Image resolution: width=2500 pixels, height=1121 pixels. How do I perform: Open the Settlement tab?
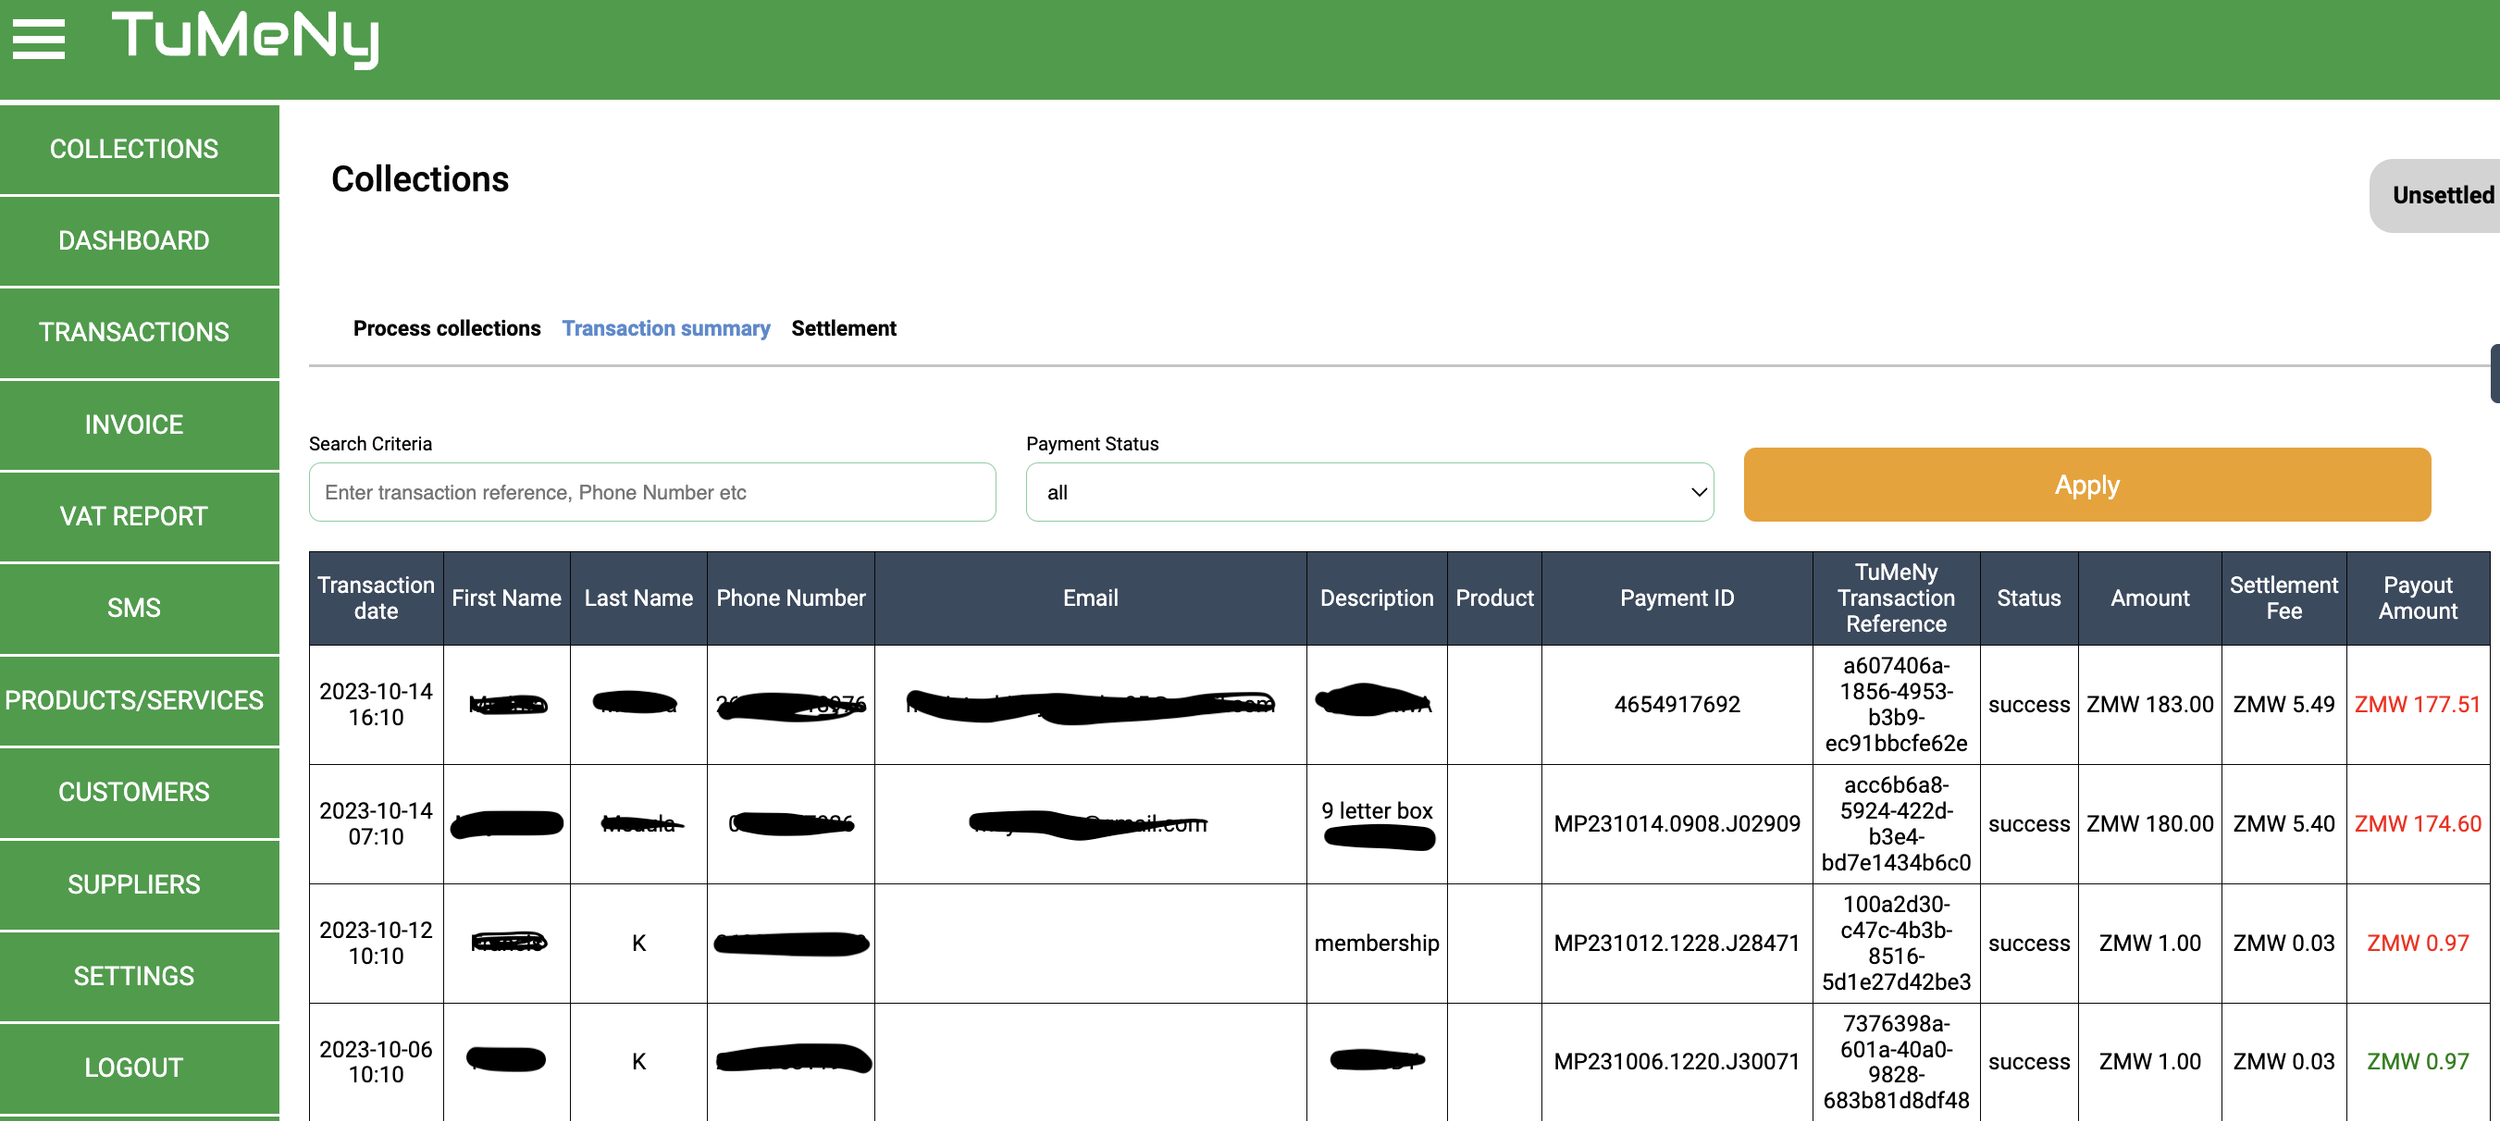(843, 329)
